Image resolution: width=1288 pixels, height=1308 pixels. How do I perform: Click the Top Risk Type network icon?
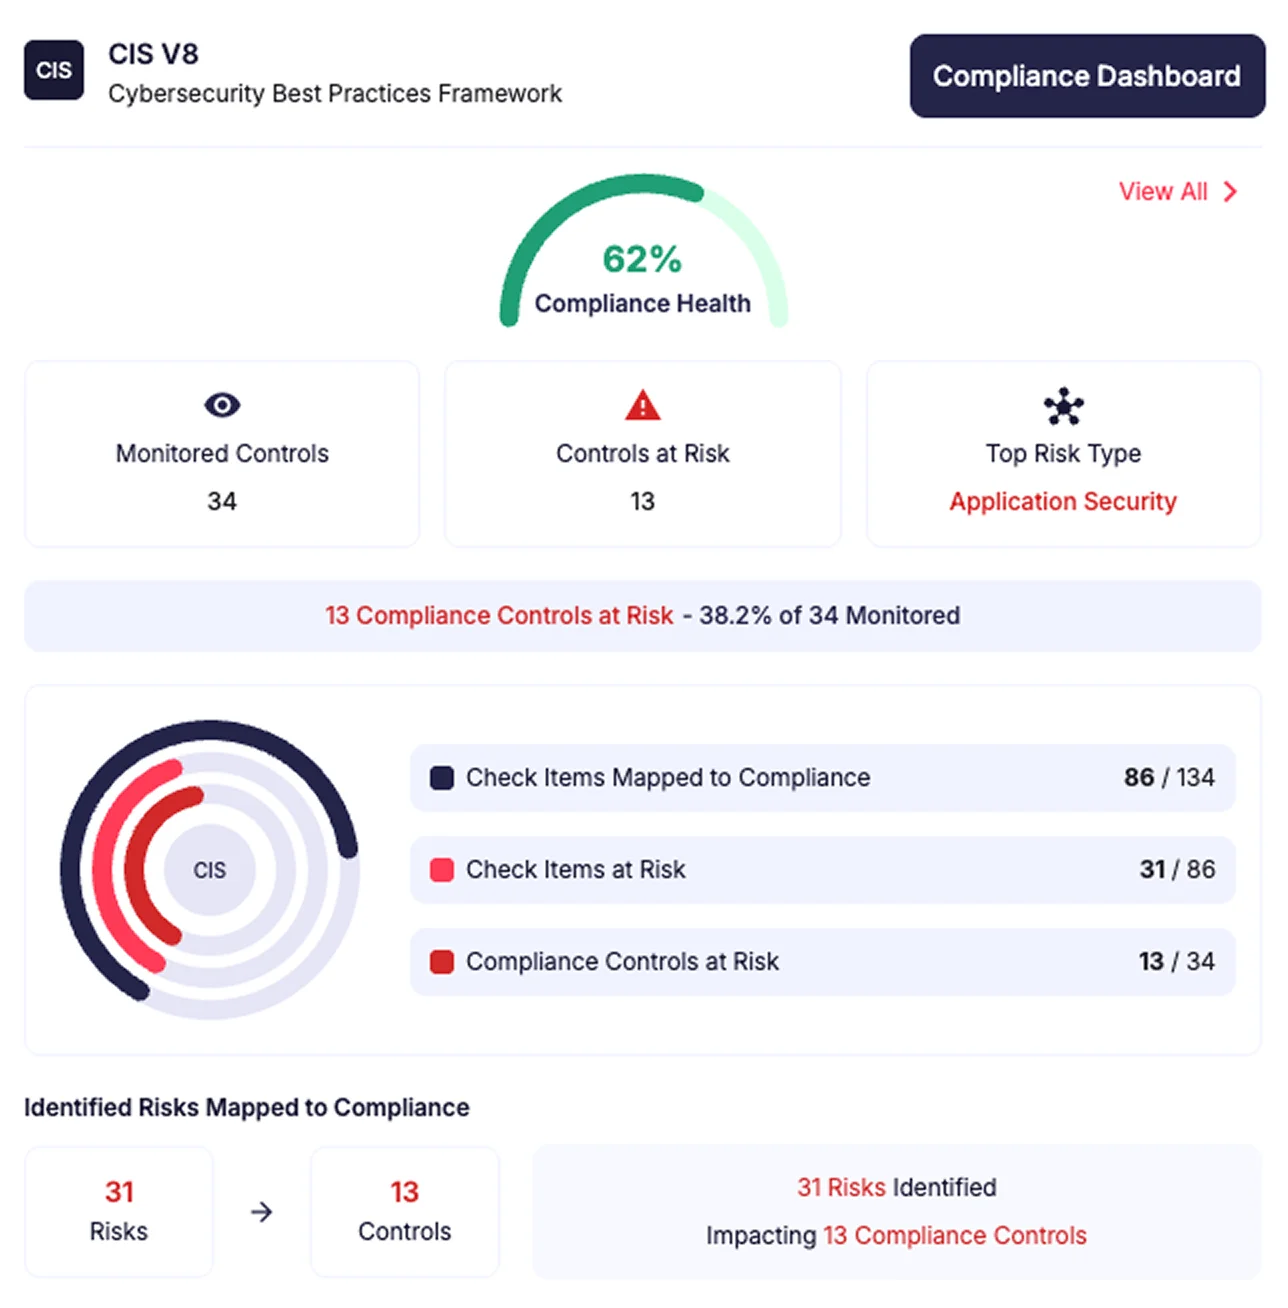1064,406
